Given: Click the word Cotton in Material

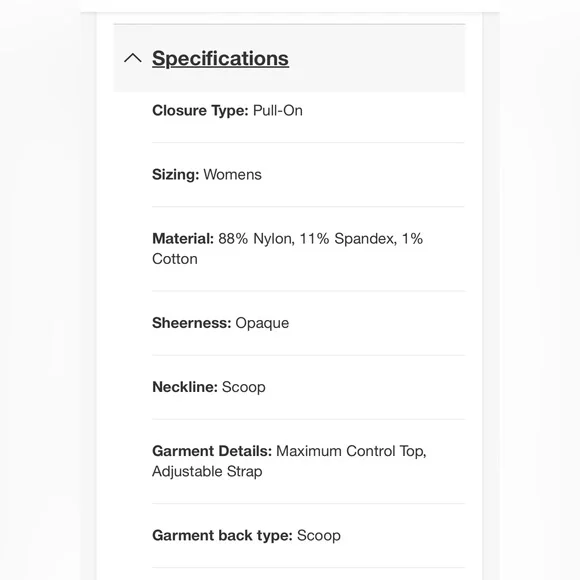Looking at the screenshot, I should click(x=175, y=259).
